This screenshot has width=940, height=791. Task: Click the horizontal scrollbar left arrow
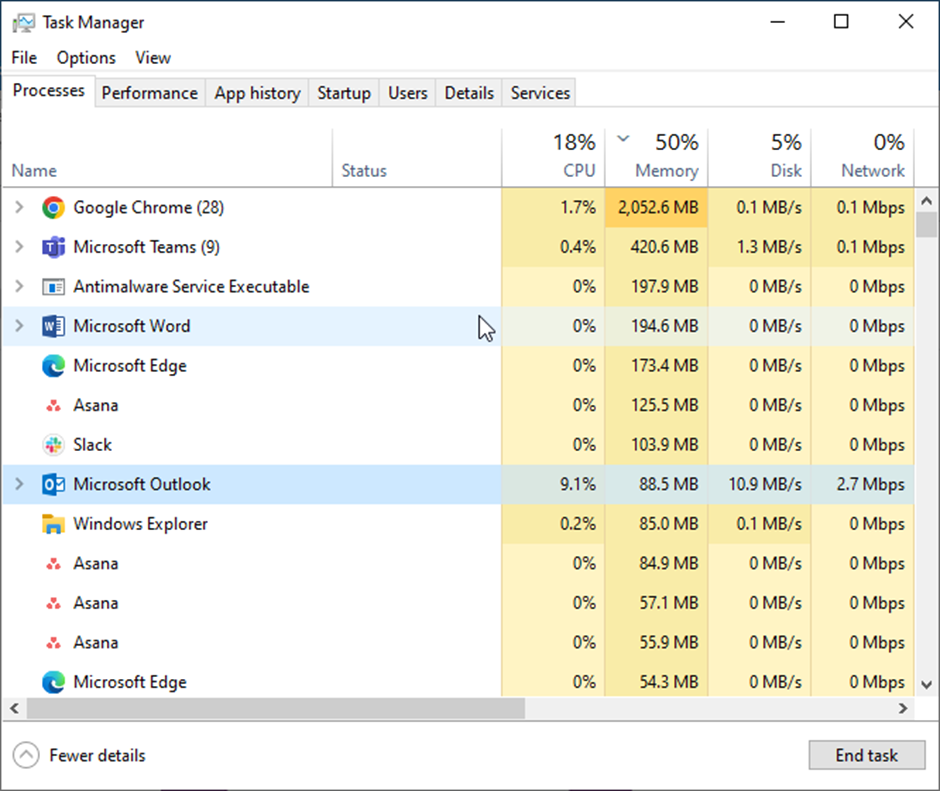(x=15, y=709)
